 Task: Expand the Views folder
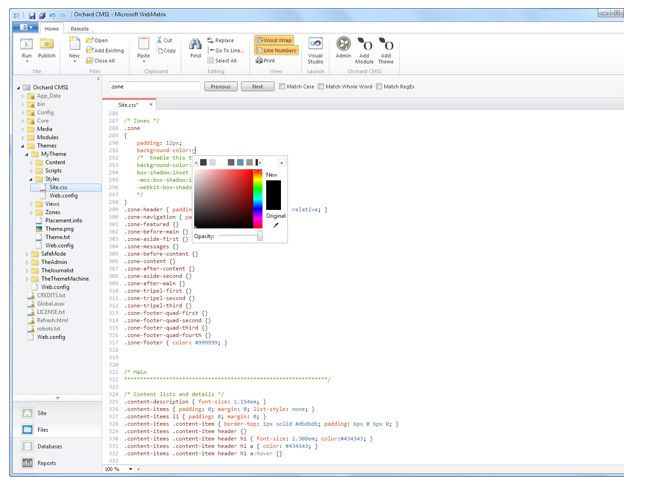click(31, 204)
